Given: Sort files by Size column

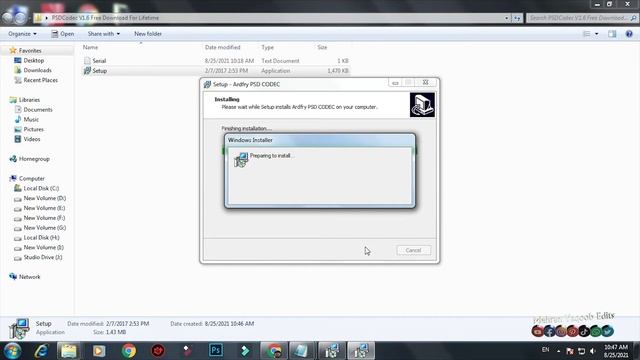Looking at the screenshot, I should click(x=322, y=47).
